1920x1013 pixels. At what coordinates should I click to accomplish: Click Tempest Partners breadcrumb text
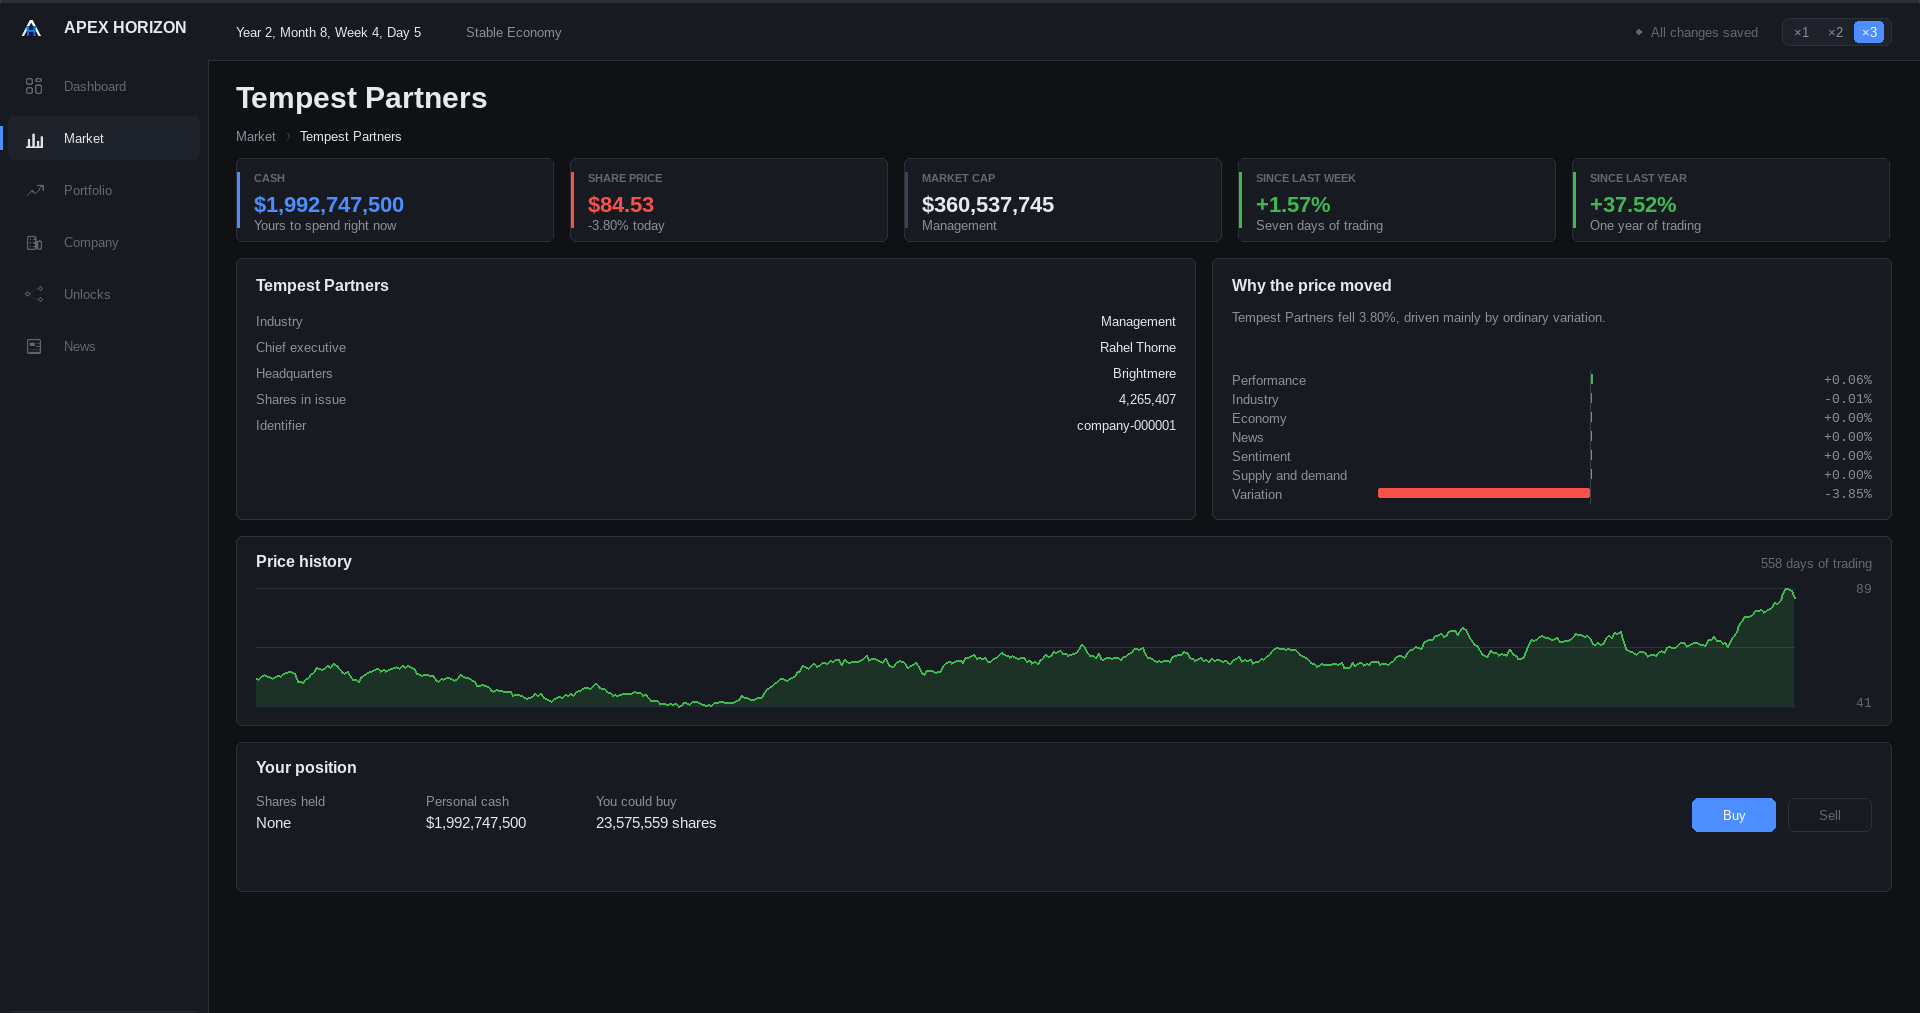point(351,136)
